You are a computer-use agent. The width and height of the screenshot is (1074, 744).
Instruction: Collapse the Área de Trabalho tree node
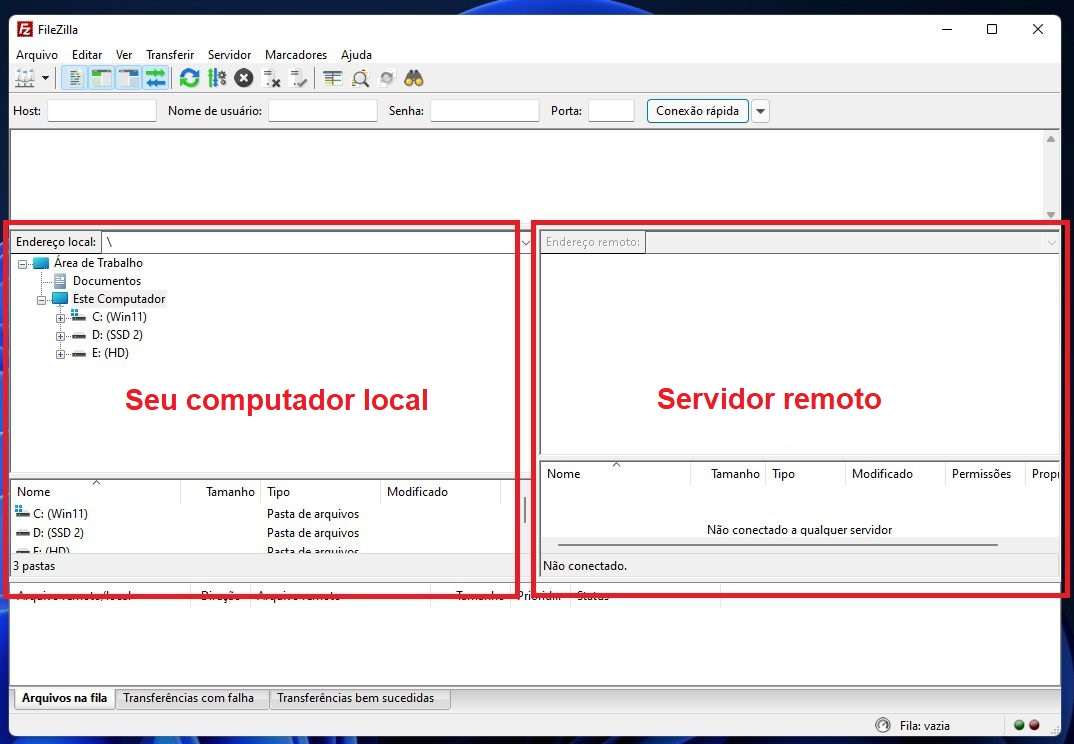[23, 263]
